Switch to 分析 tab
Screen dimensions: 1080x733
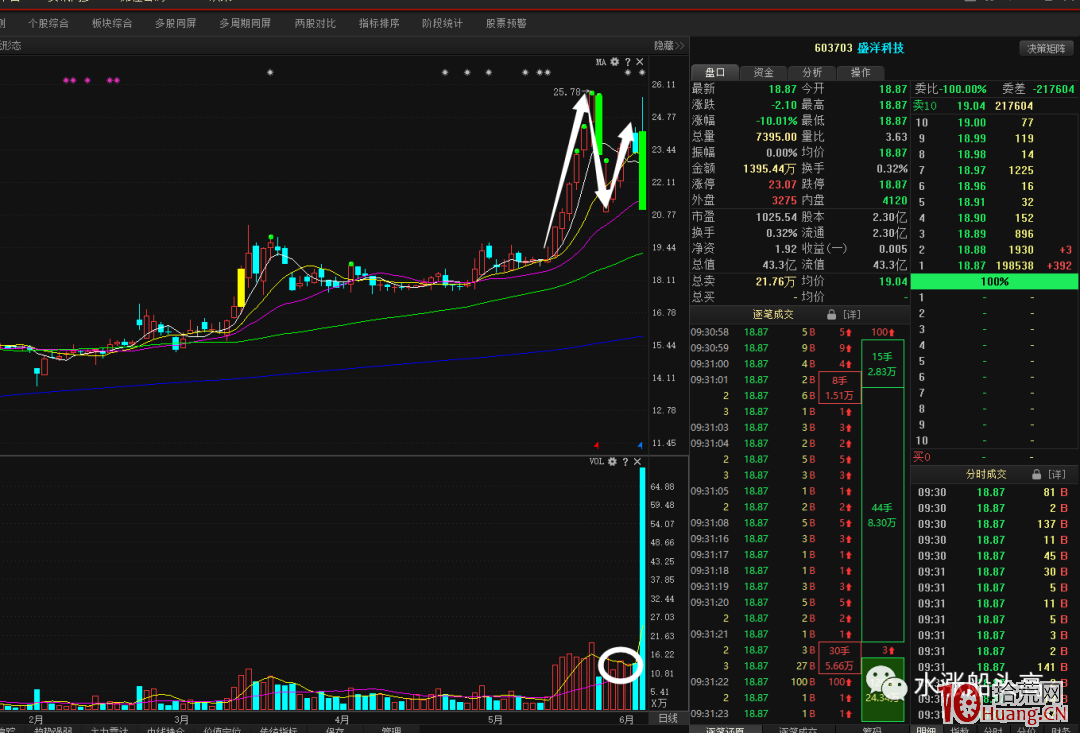click(811, 72)
